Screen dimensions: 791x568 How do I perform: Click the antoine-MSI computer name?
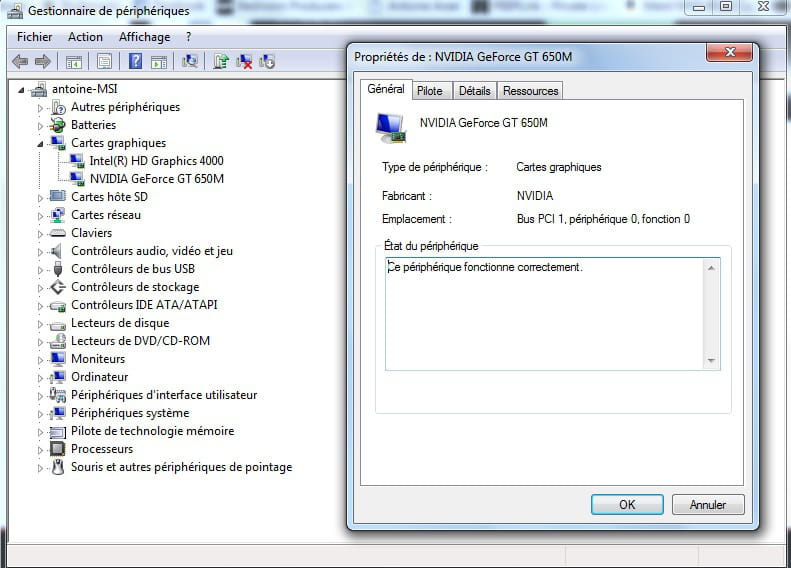[85, 89]
